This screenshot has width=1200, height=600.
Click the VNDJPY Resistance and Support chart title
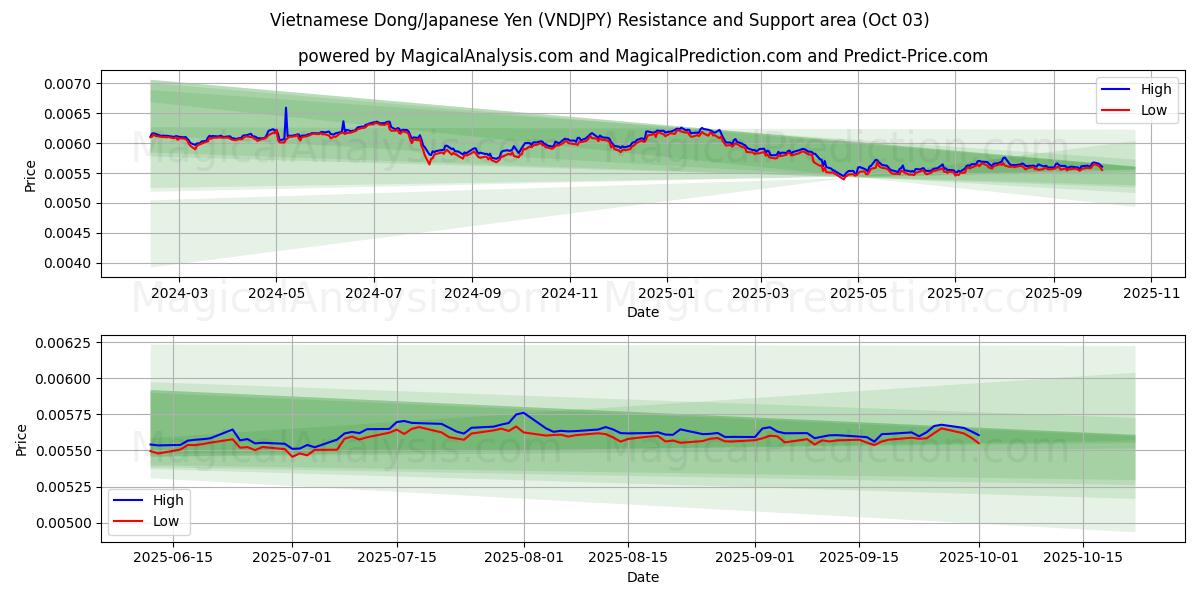coord(599,20)
